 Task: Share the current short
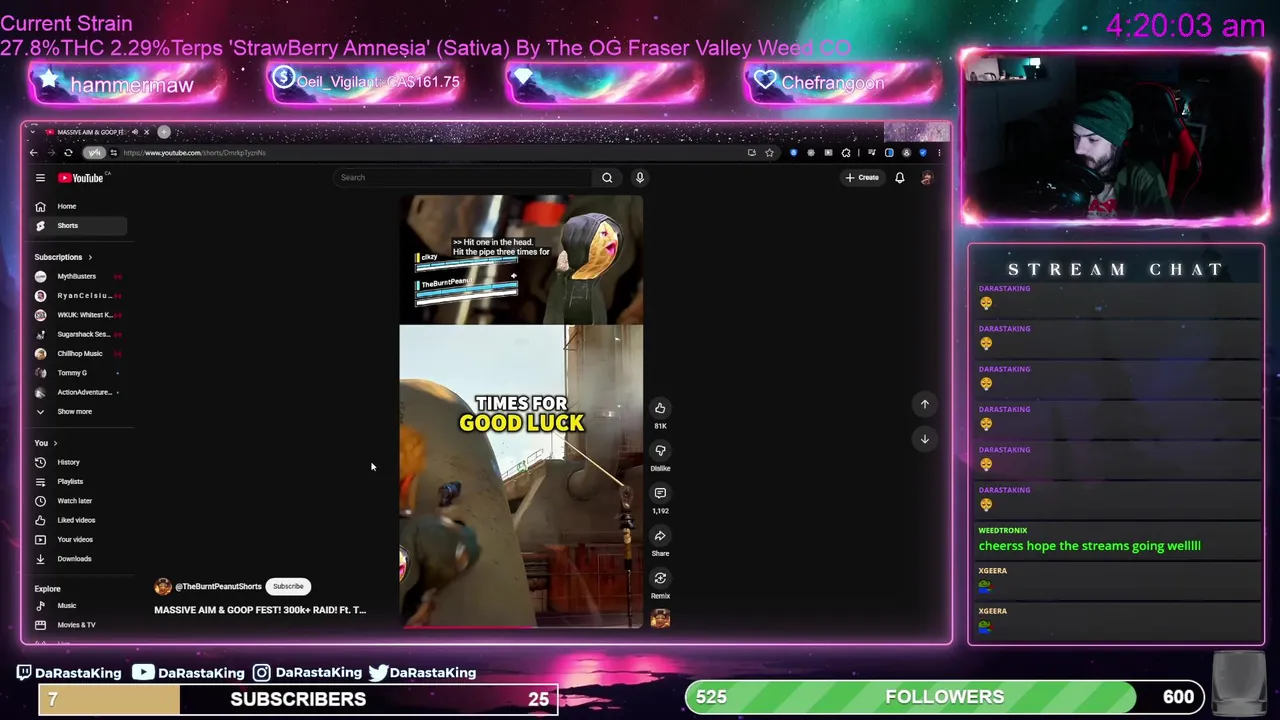660,536
